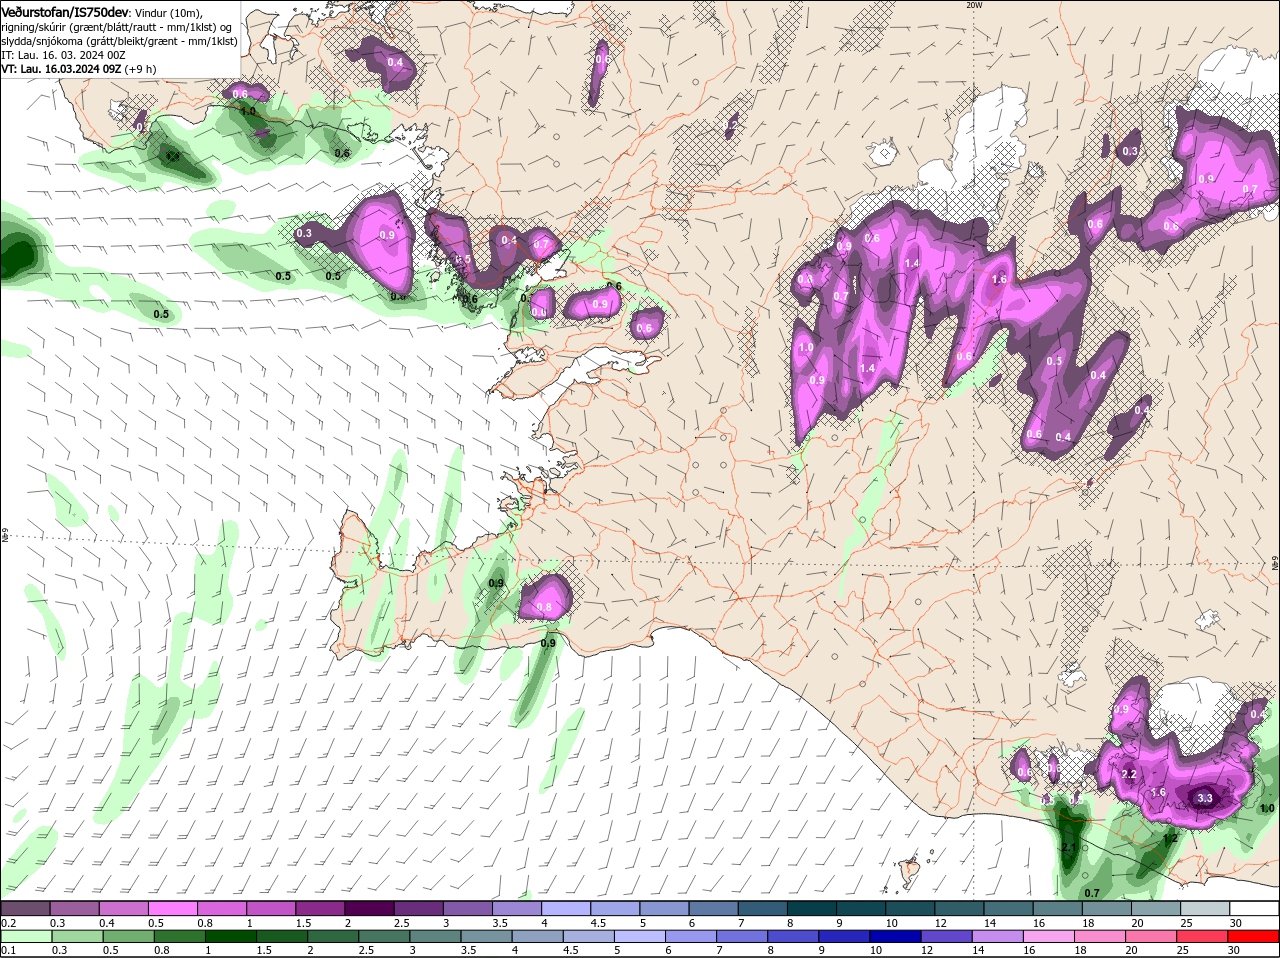Click the '2.1' rain value label
This screenshot has width=1280, height=958.
coord(1068,848)
